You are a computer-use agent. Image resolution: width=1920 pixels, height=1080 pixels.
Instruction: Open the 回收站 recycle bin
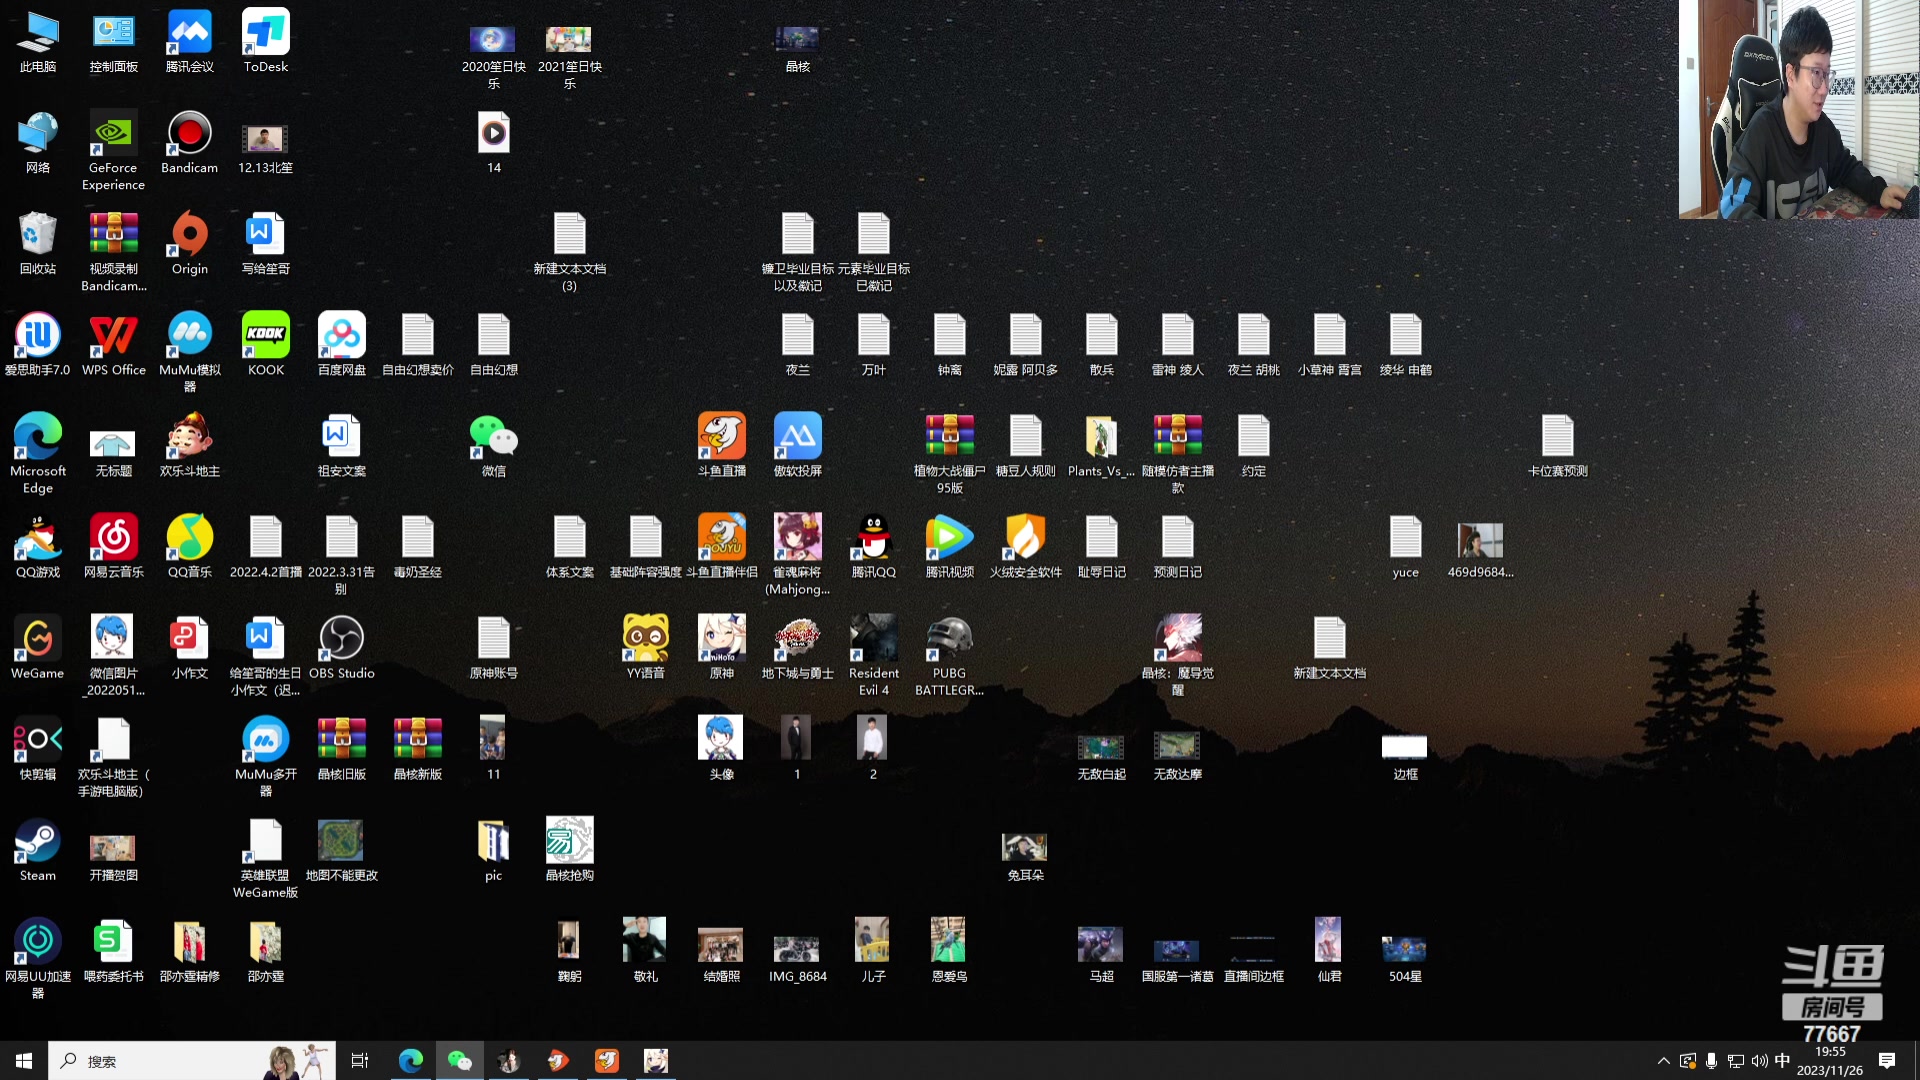[x=38, y=243]
